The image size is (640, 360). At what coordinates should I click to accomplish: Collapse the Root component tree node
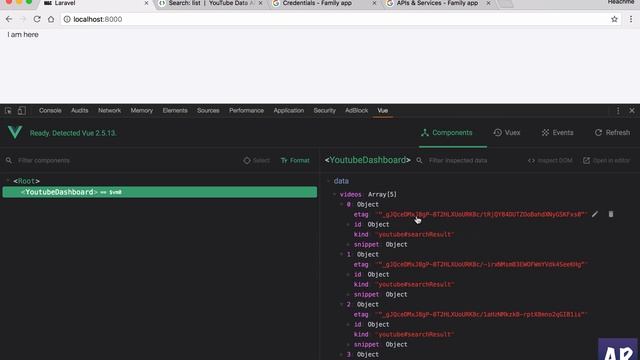click(x=8, y=180)
